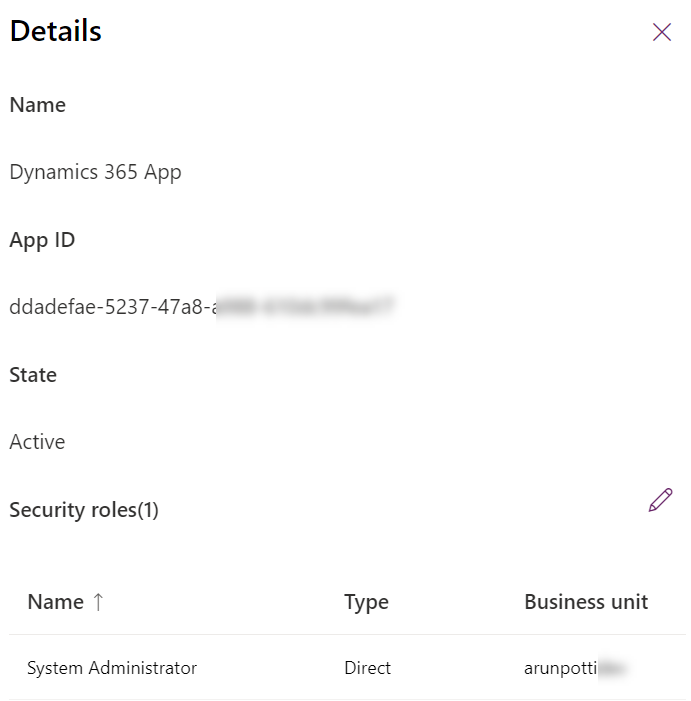Viewport: 691px width, 701px height.
Task: Sort by the Name column header
Action: click(x=55, y=602)
